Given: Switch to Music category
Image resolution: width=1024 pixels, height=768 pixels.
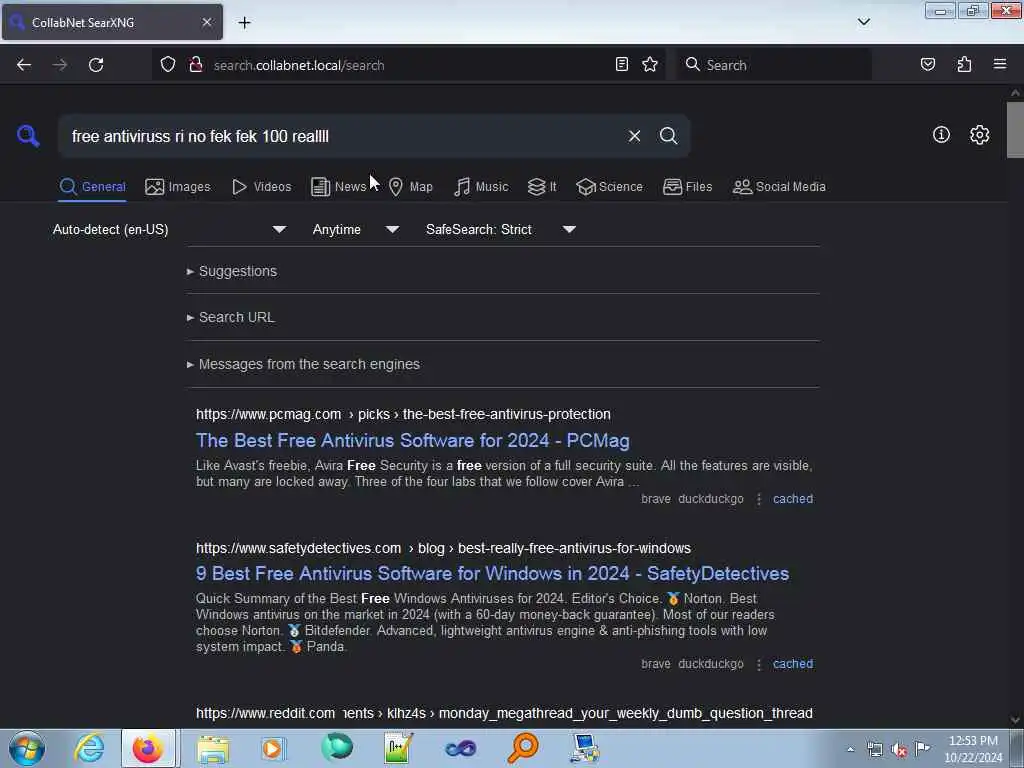Looking at the screenshot, I should 481,187.
